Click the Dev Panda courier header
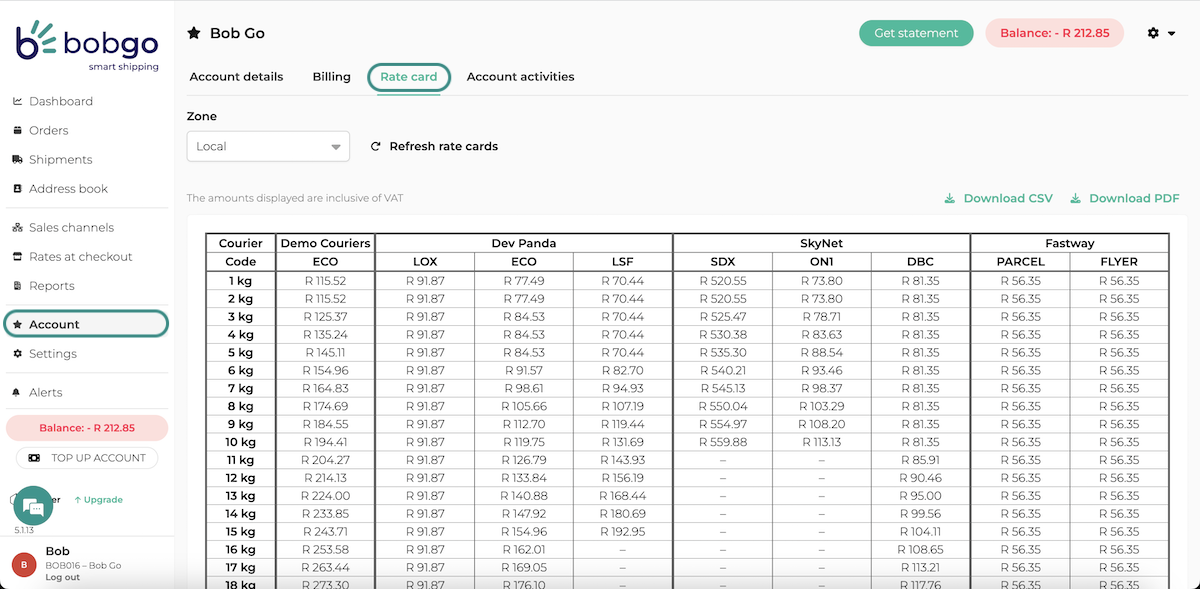The image size is (1200, 589). pos(524,243)
